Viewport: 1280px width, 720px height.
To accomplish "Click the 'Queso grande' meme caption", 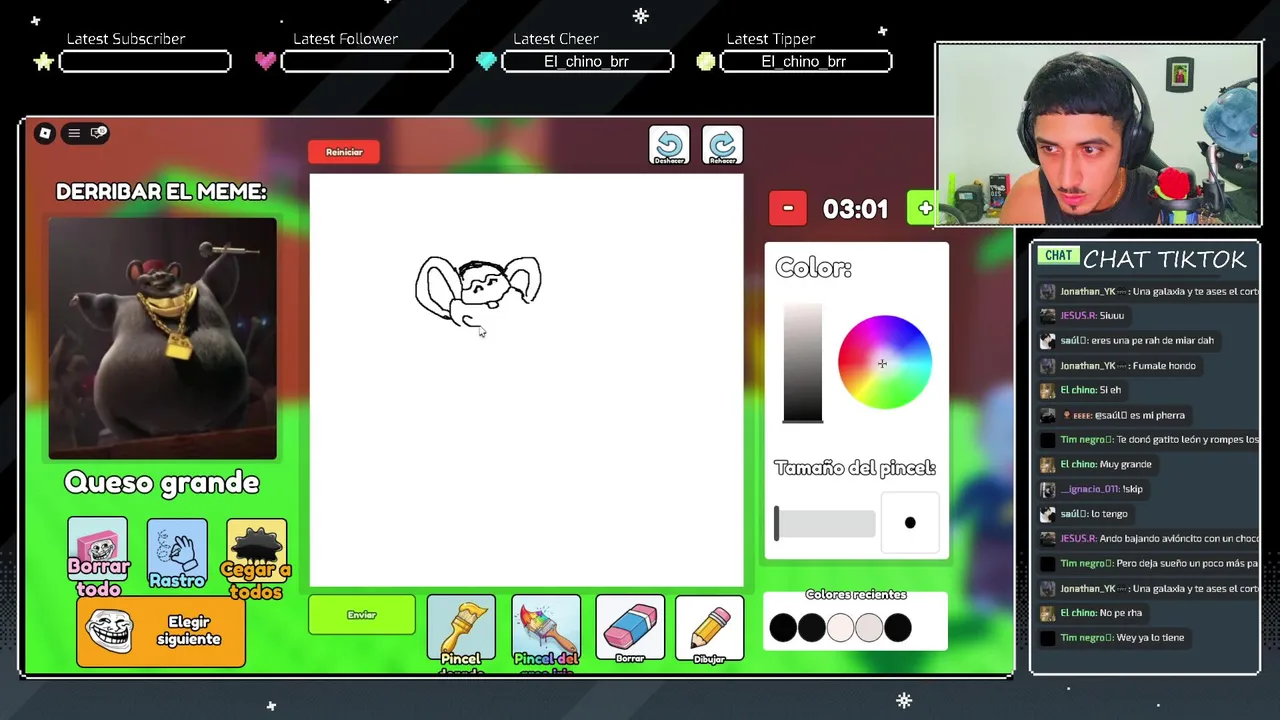I will tap(162, 483).
